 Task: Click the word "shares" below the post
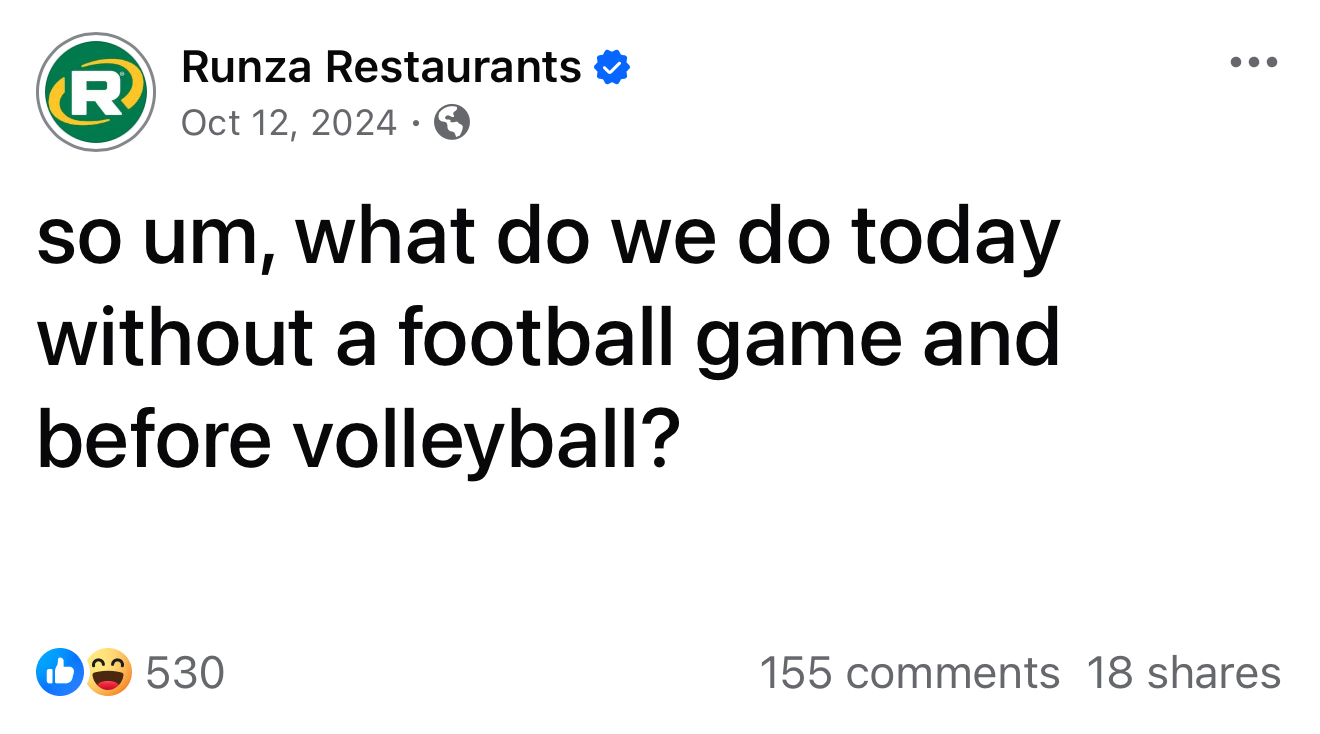(1213, 673)
